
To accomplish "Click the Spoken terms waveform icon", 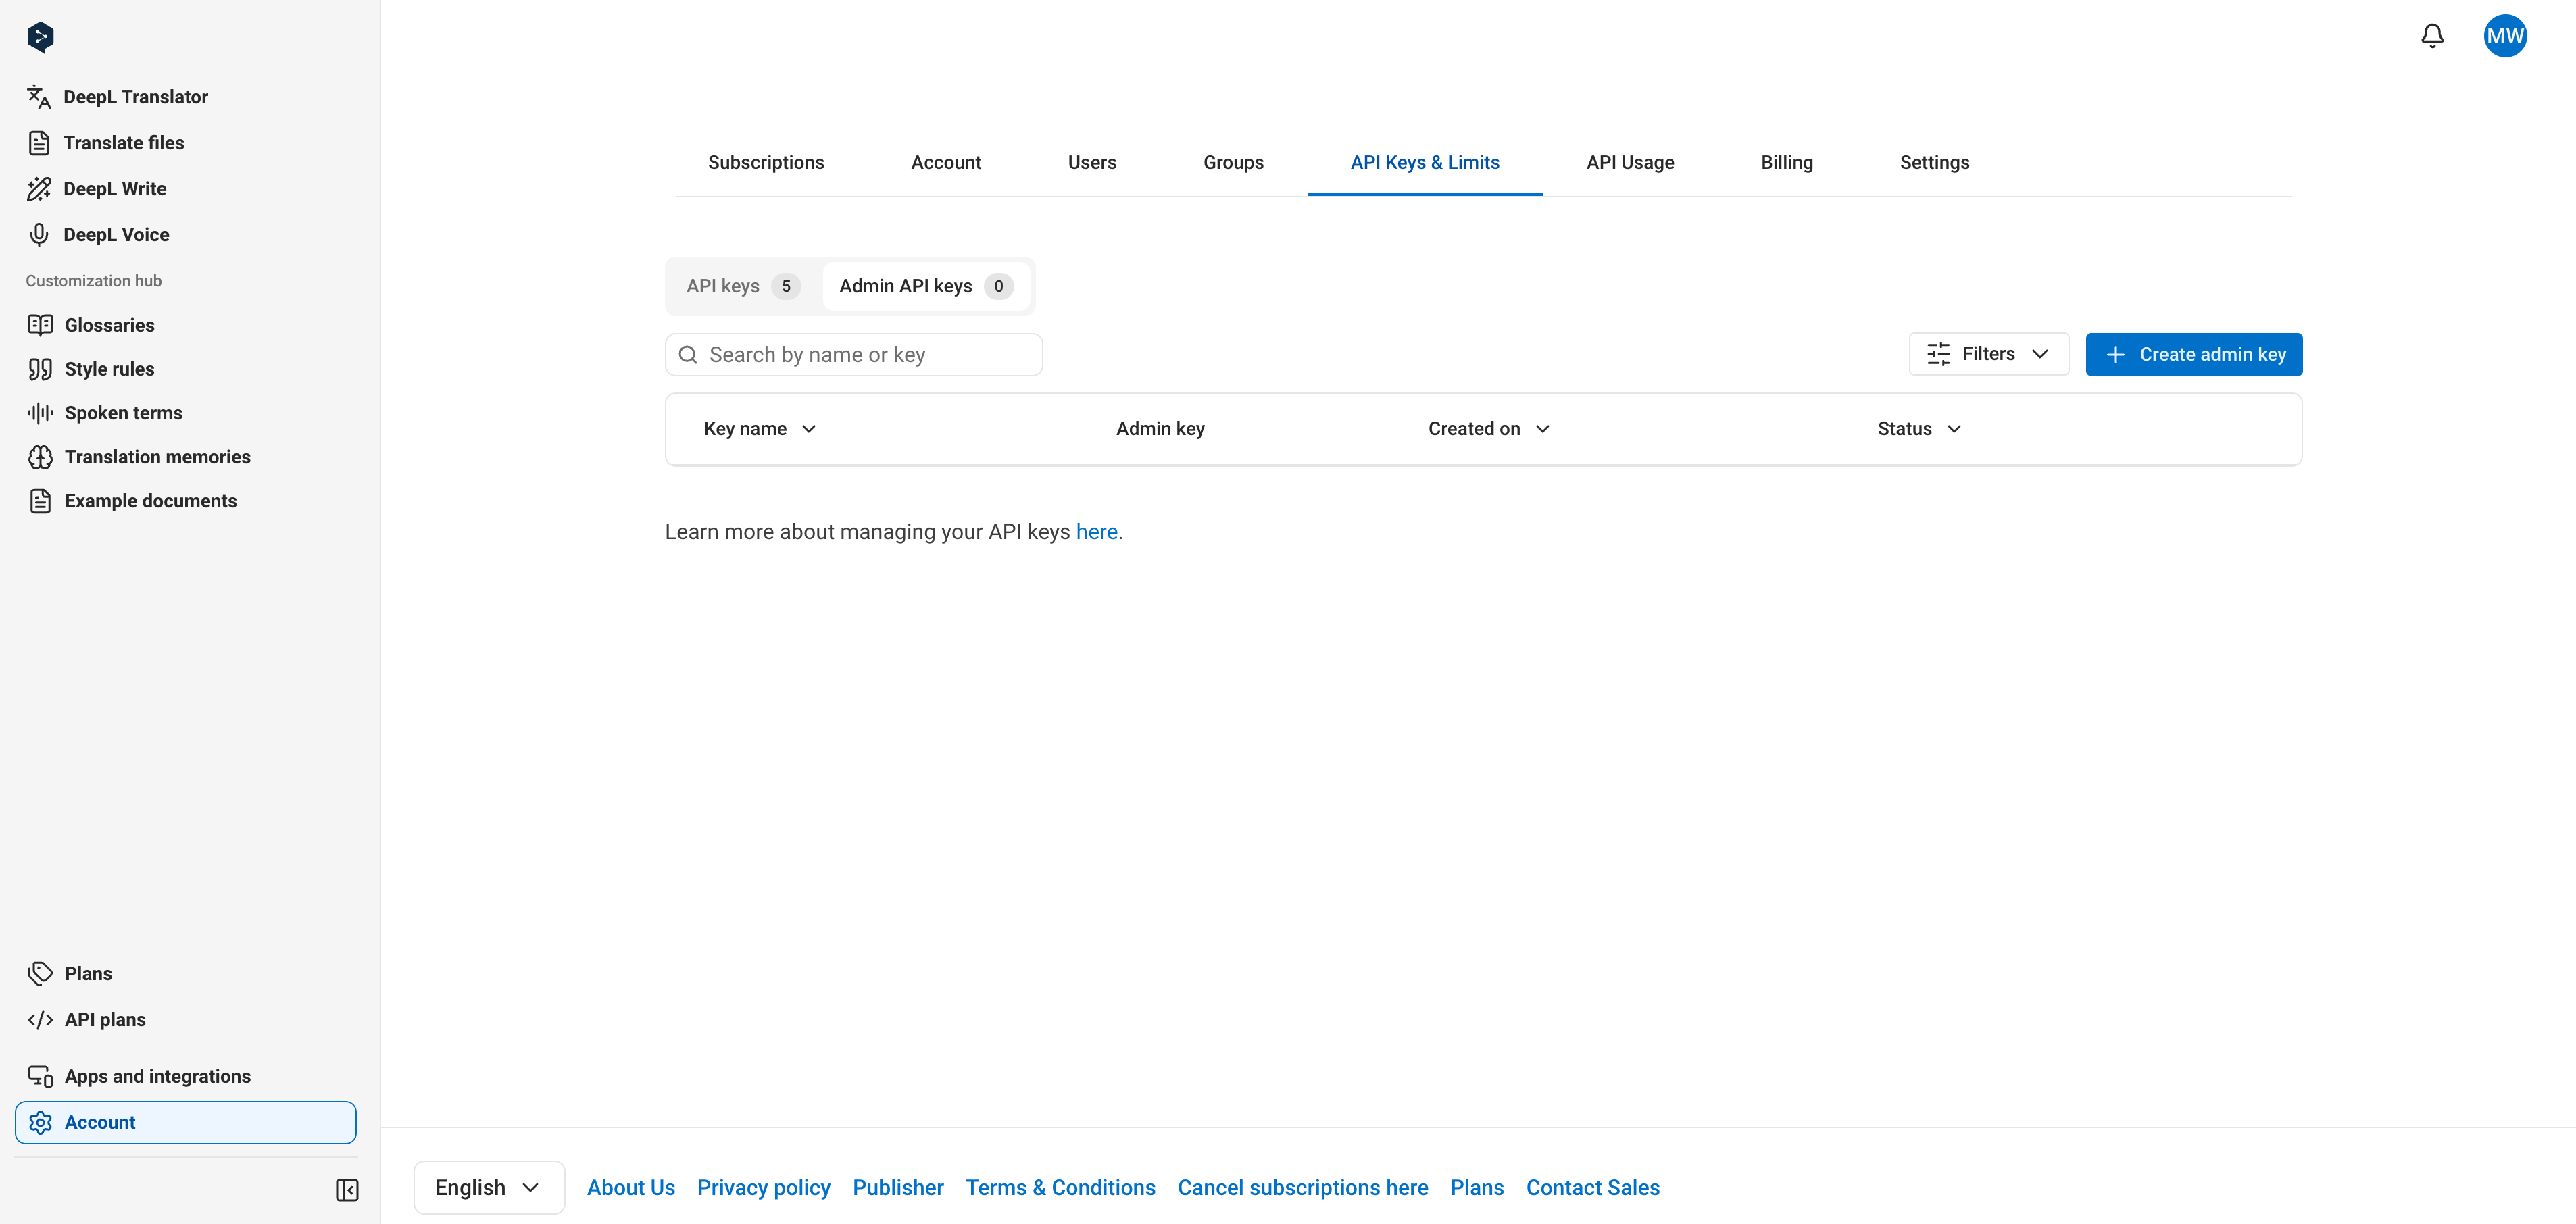I will pyautogui.click(x=40, y=413).
